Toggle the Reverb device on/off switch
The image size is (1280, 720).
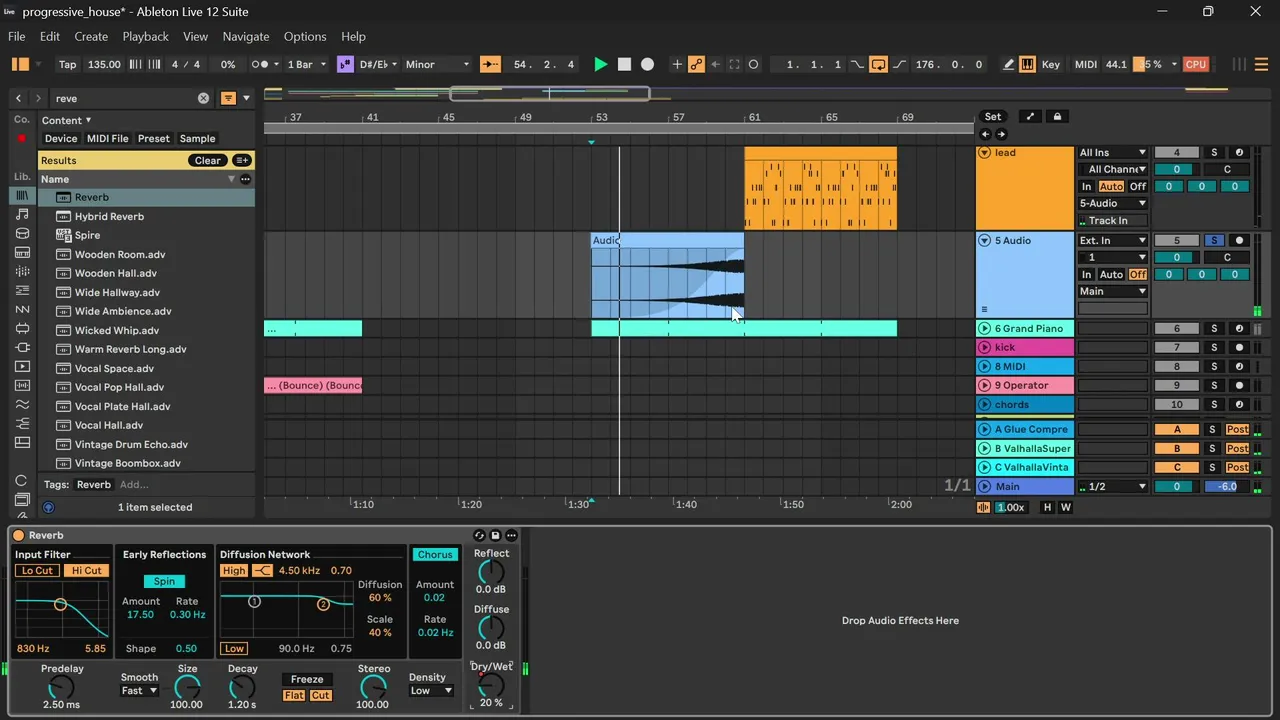(x=18, y=536)
